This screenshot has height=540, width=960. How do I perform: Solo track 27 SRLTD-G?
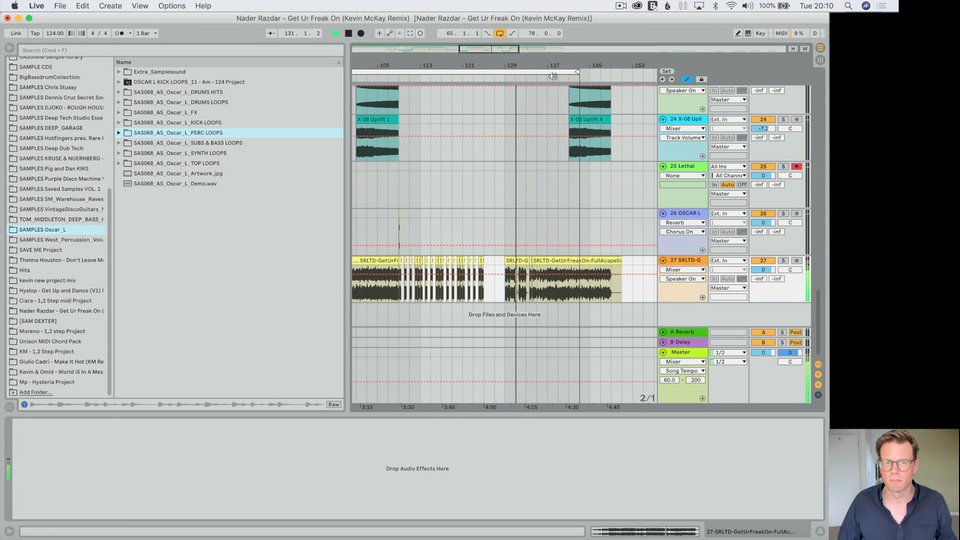click(782, 260)
